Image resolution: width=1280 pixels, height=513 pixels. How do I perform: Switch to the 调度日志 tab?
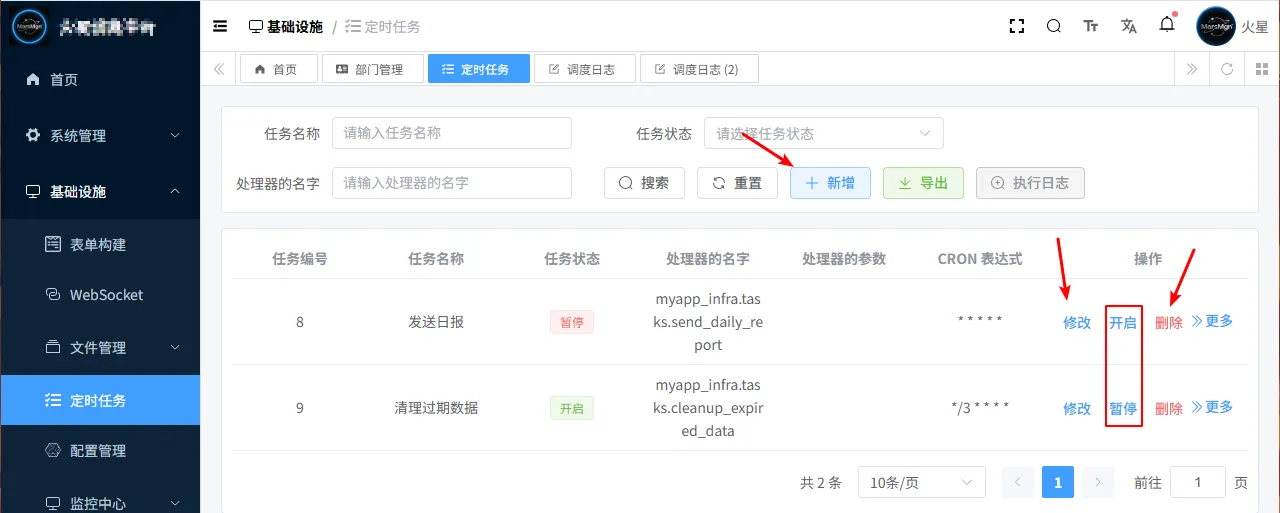584,69
